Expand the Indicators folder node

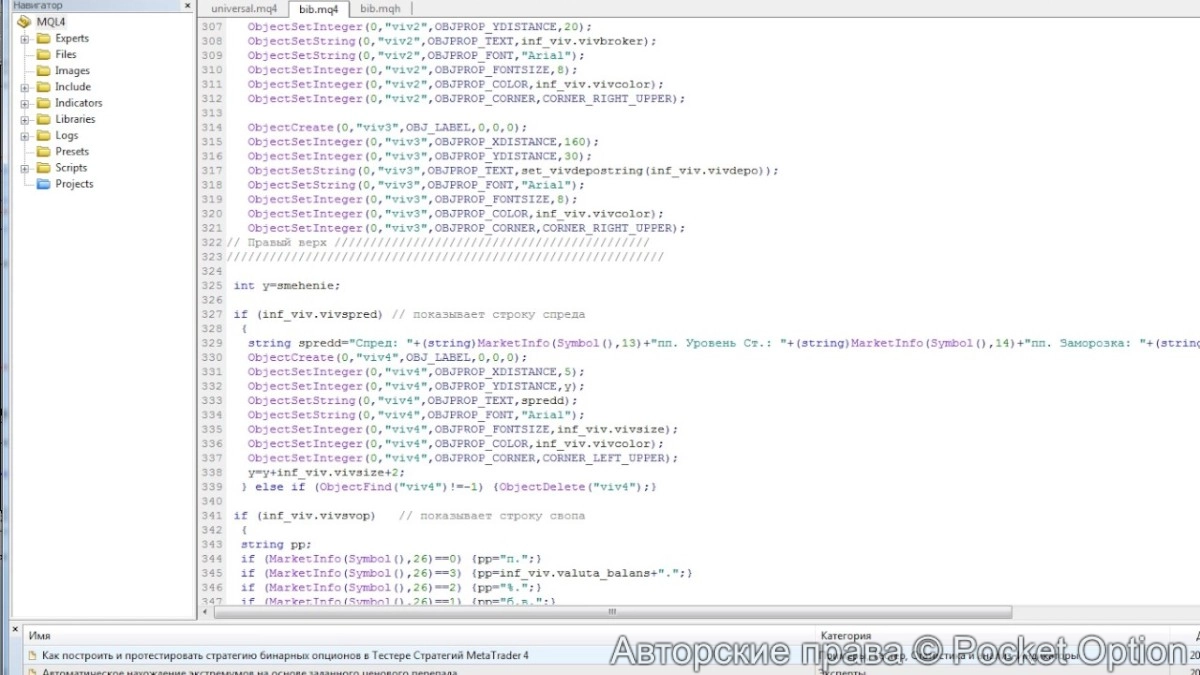pos(25,103)
